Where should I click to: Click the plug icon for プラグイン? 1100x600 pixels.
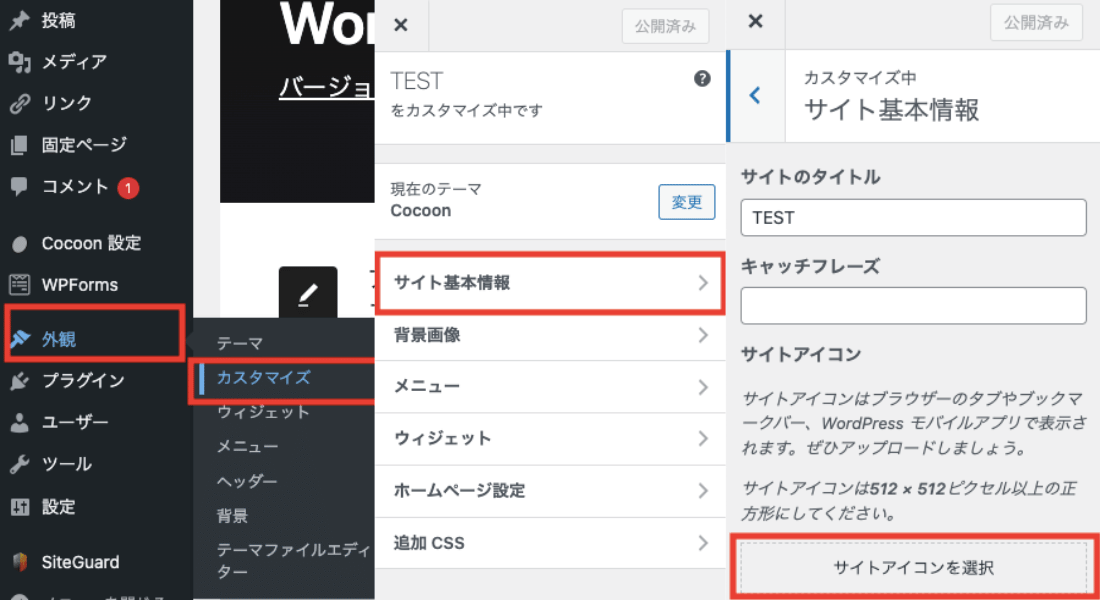coord(19,380)
